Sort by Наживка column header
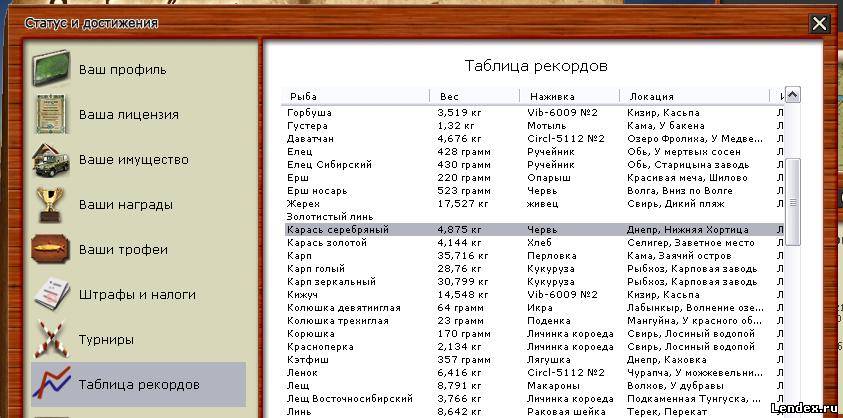This screenshot has width=843, height=418. point(569,96)
